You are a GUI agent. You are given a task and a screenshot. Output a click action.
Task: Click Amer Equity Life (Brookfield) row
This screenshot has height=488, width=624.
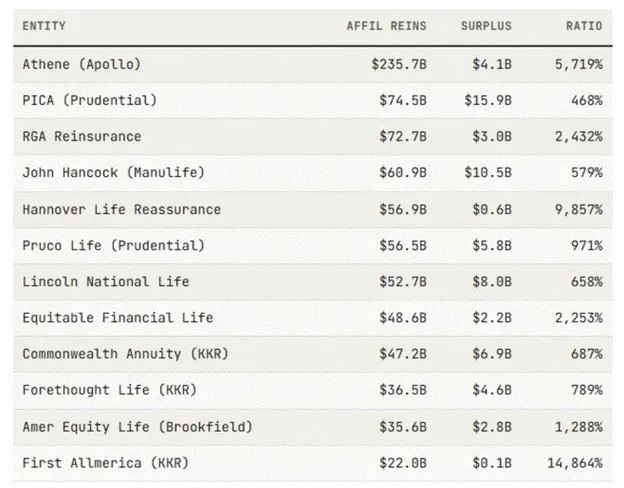[x=312, y=427]
